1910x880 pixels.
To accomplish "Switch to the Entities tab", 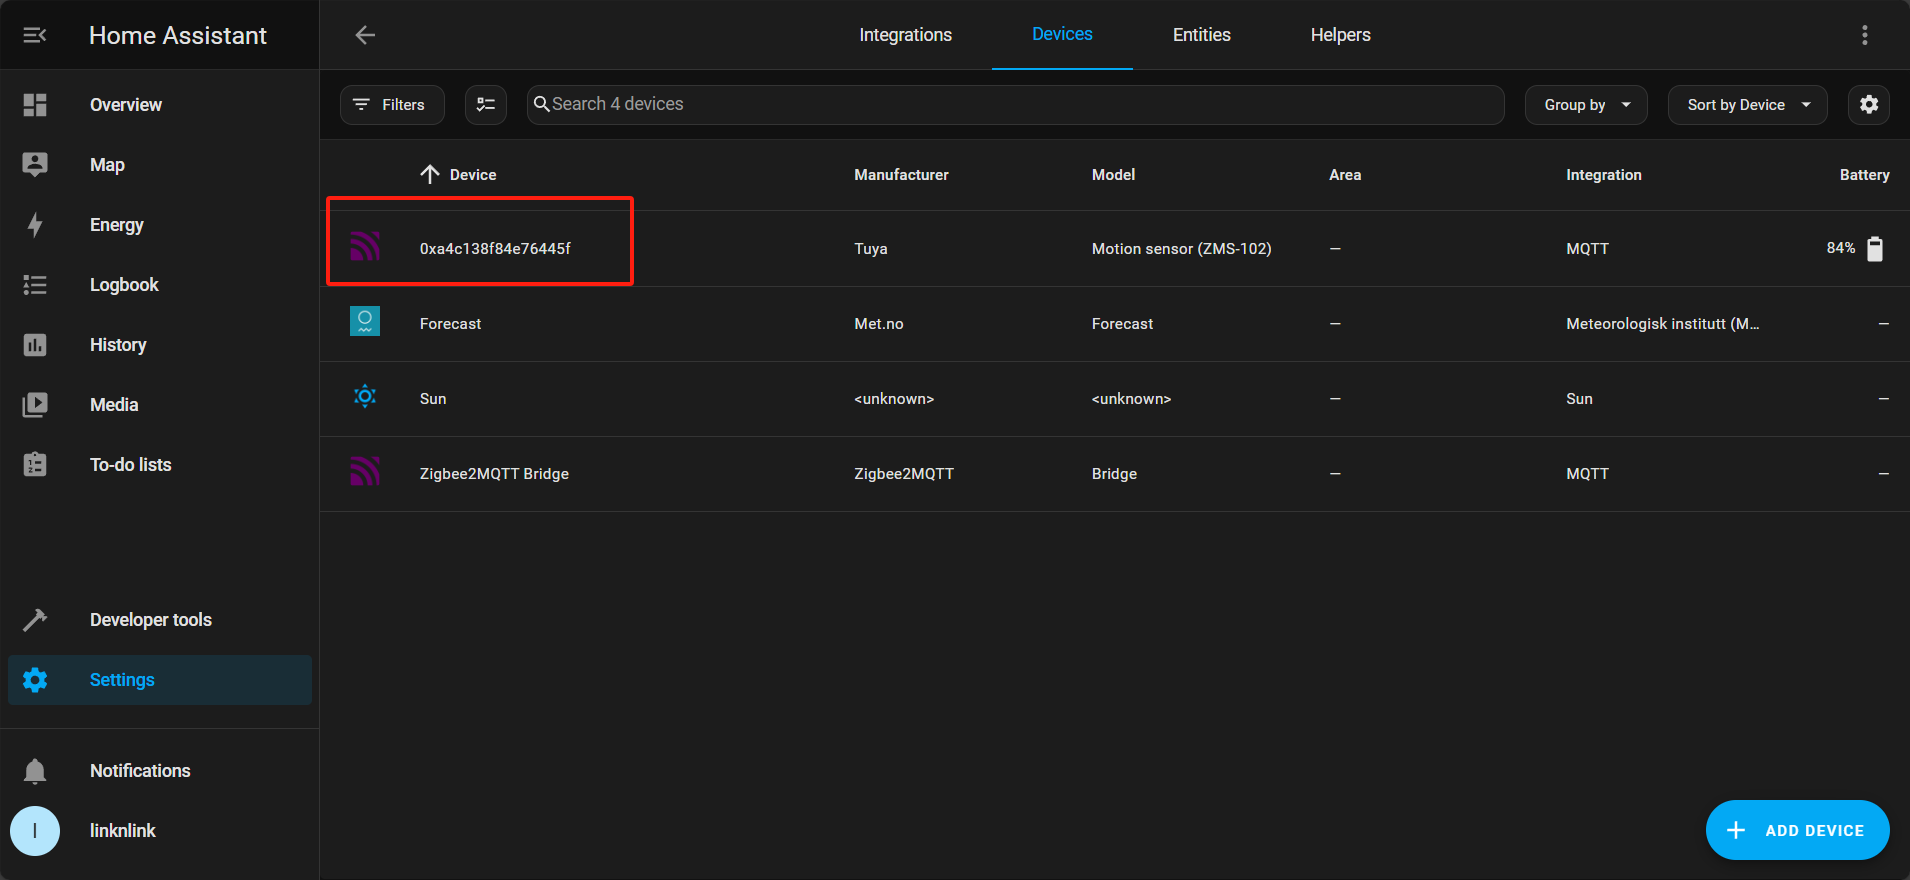I will (x=1201, y=35).
